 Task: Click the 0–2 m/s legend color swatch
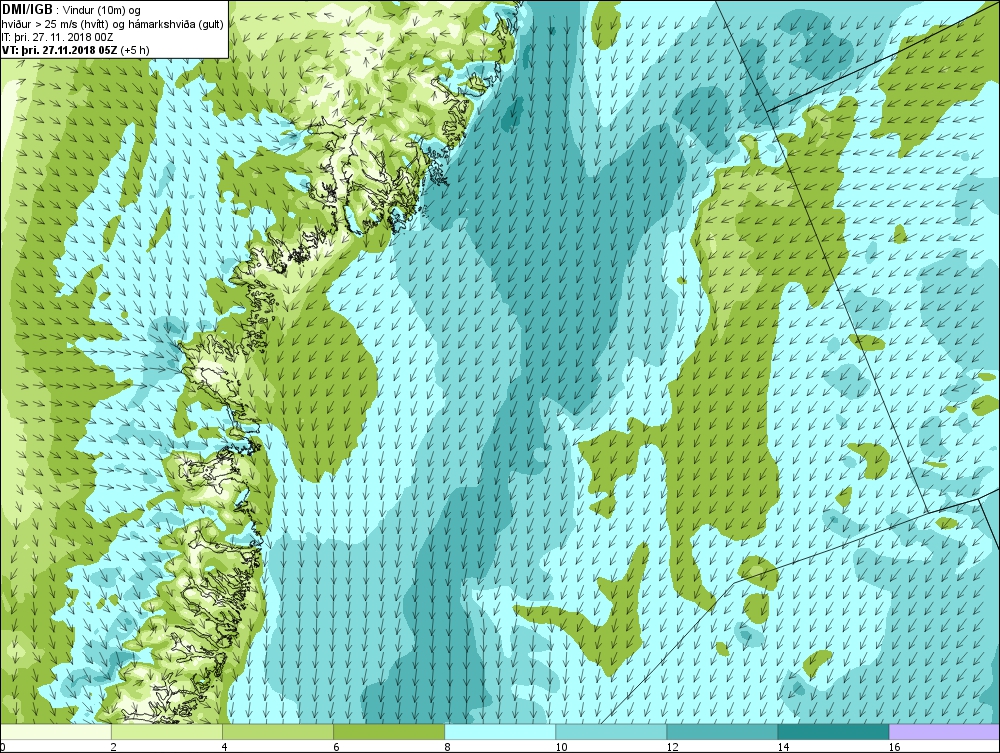[x=56, y=732]
